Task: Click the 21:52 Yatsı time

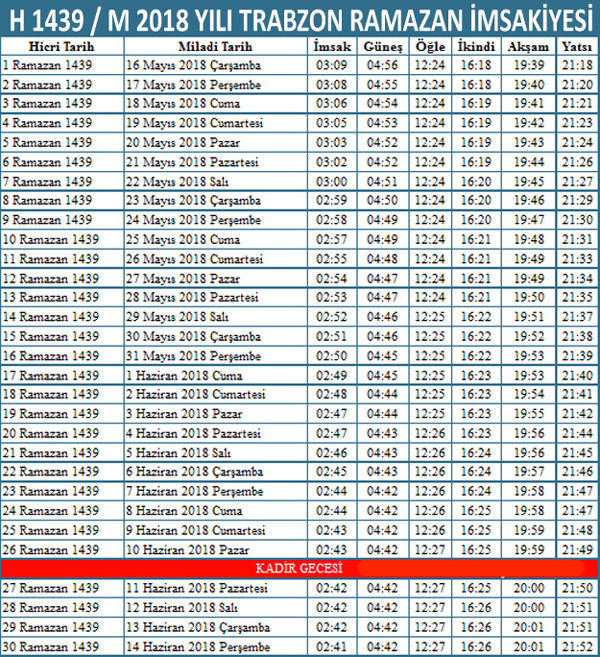Action: (576, 646)
